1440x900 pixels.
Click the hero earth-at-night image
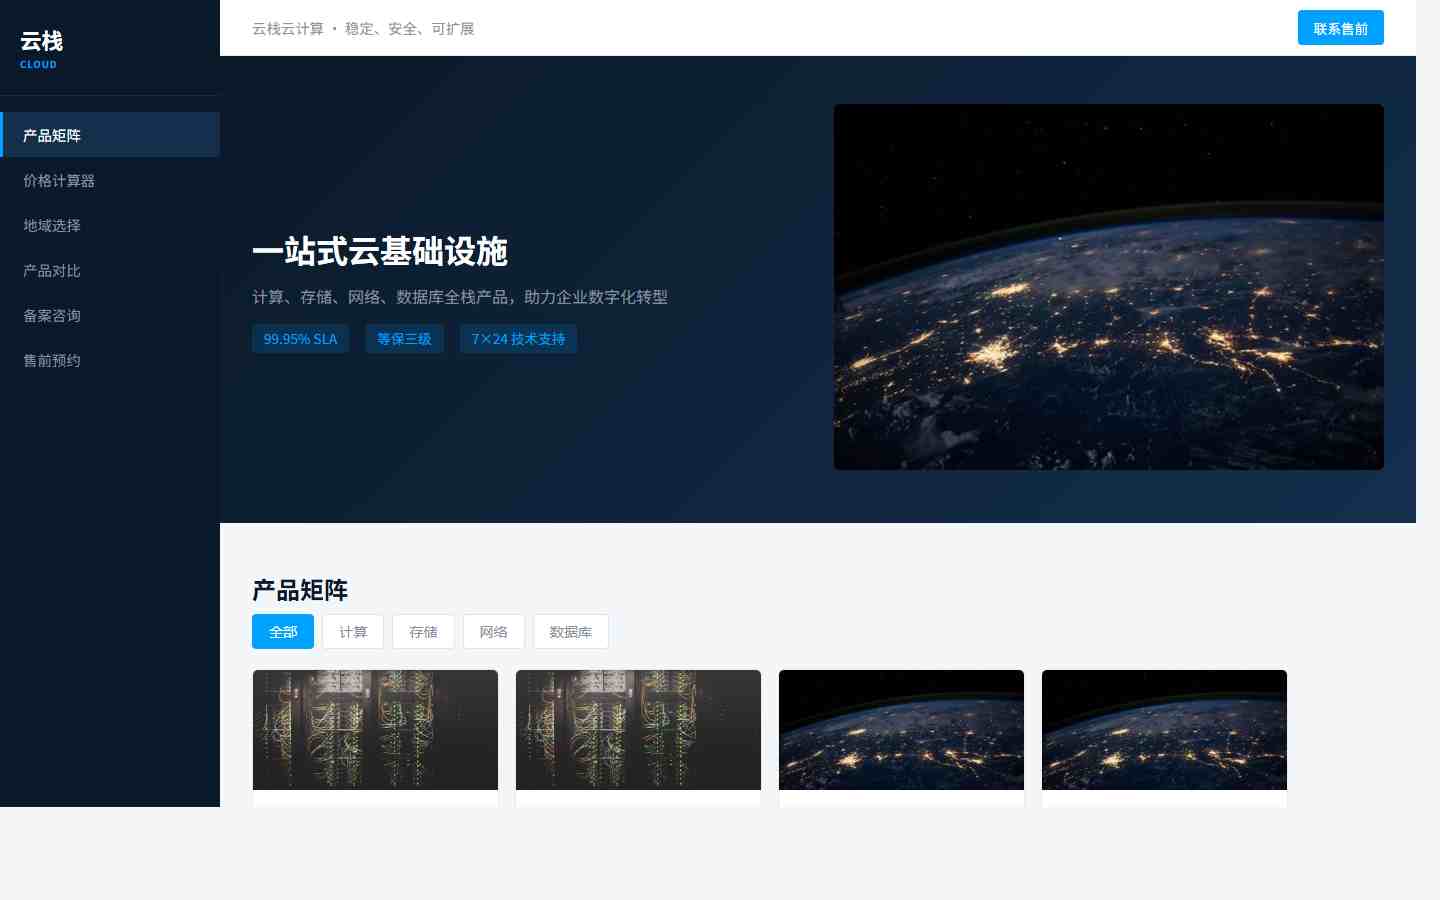(x=1108, y=287)
